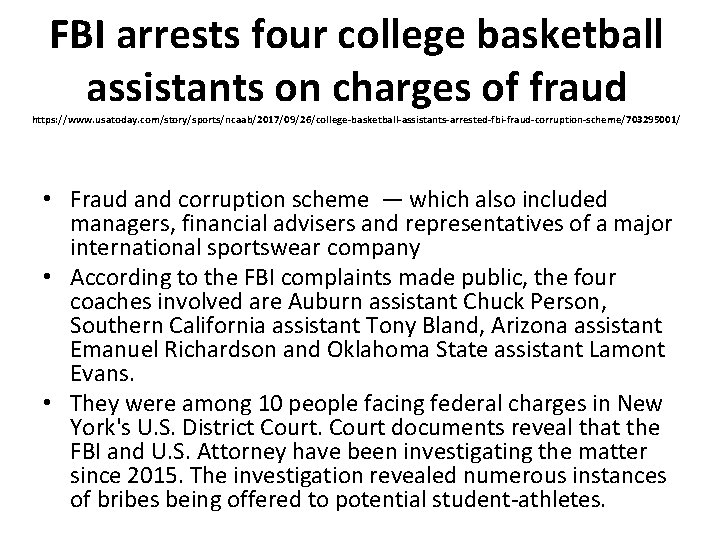Click the words 'Southern California assistant'

215,326
